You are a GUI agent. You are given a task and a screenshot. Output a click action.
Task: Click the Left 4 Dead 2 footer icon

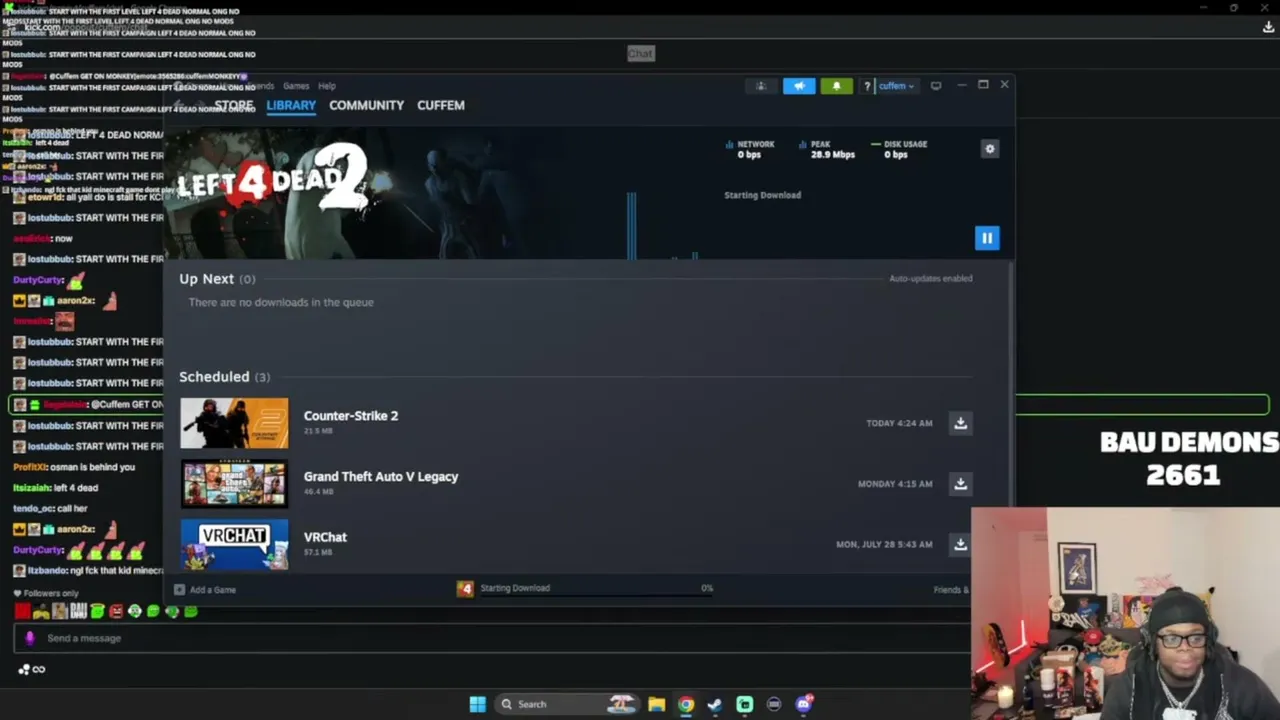pos(465,589)
